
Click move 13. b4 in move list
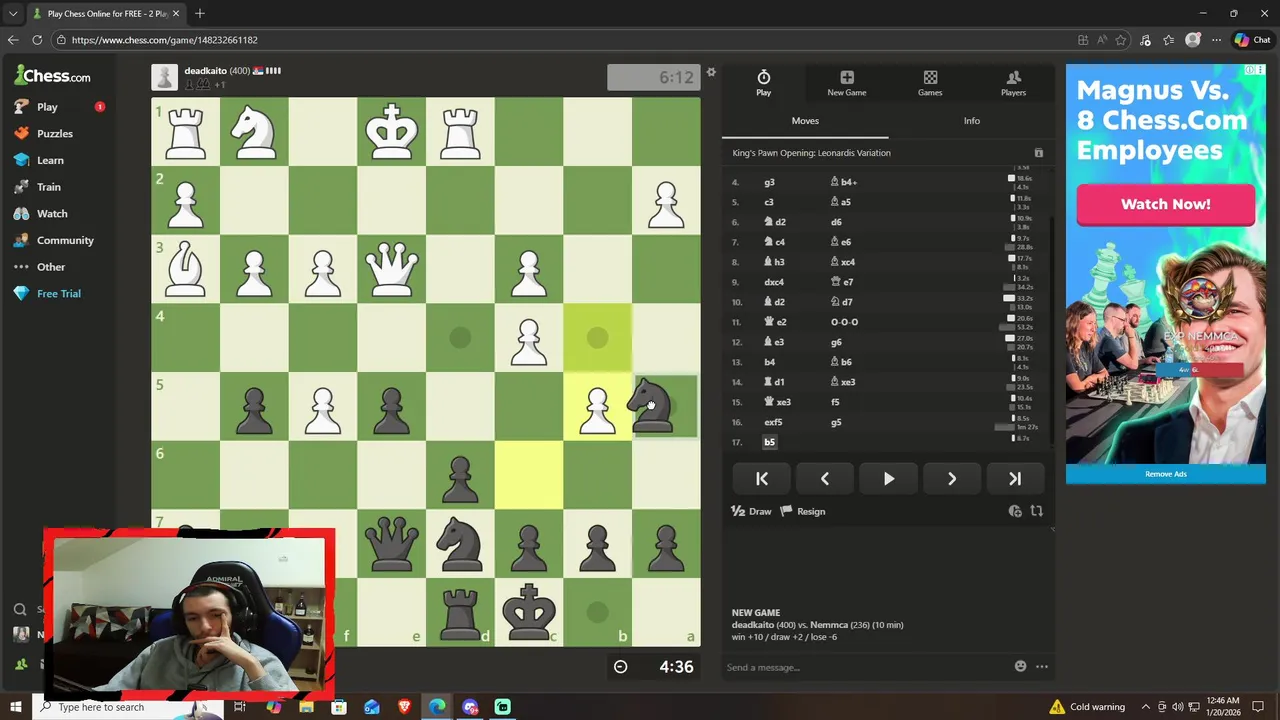tap(769, 362)
